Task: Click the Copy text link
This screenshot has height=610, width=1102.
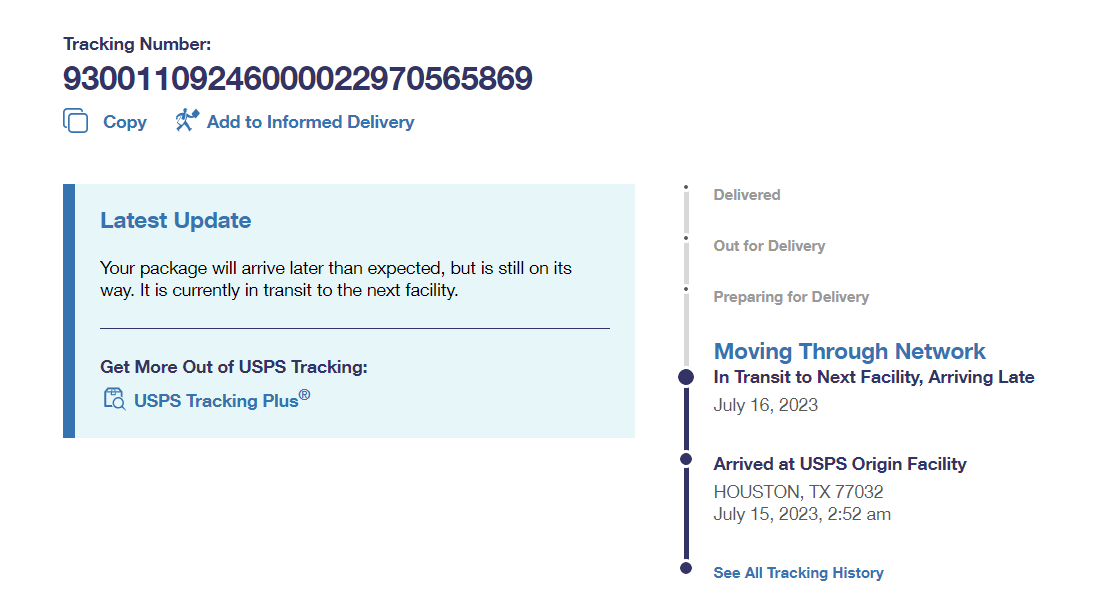Action: tap(125, 122)
